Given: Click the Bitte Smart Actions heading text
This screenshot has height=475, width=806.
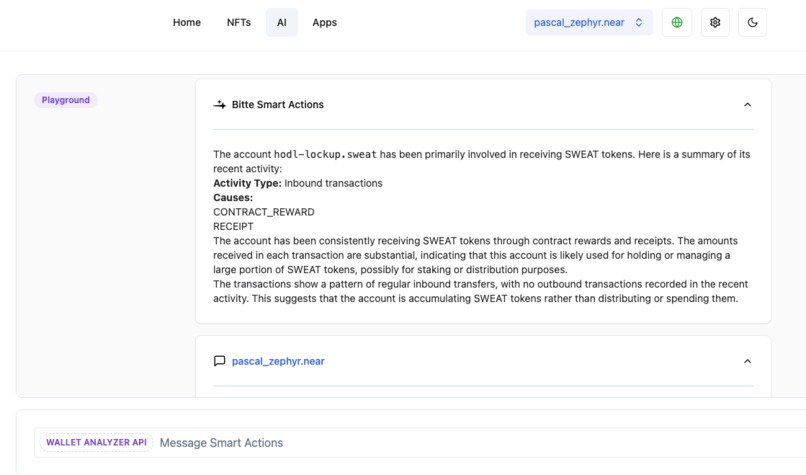Looking at the screenshot, I should [278, 105].
